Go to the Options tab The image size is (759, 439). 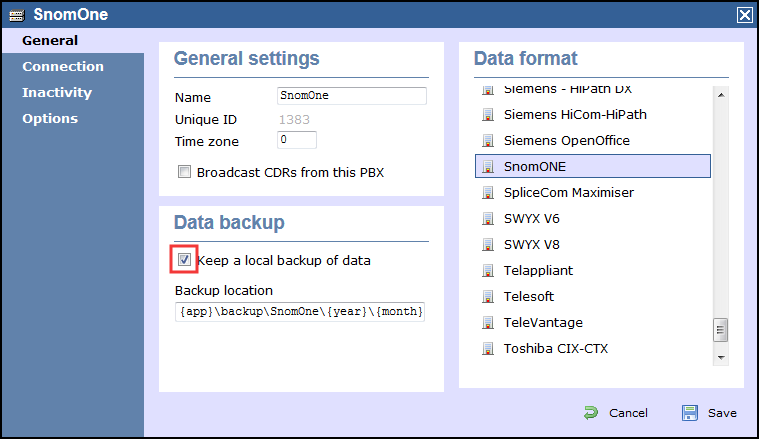pyautogui.click(x=50, y=119)
